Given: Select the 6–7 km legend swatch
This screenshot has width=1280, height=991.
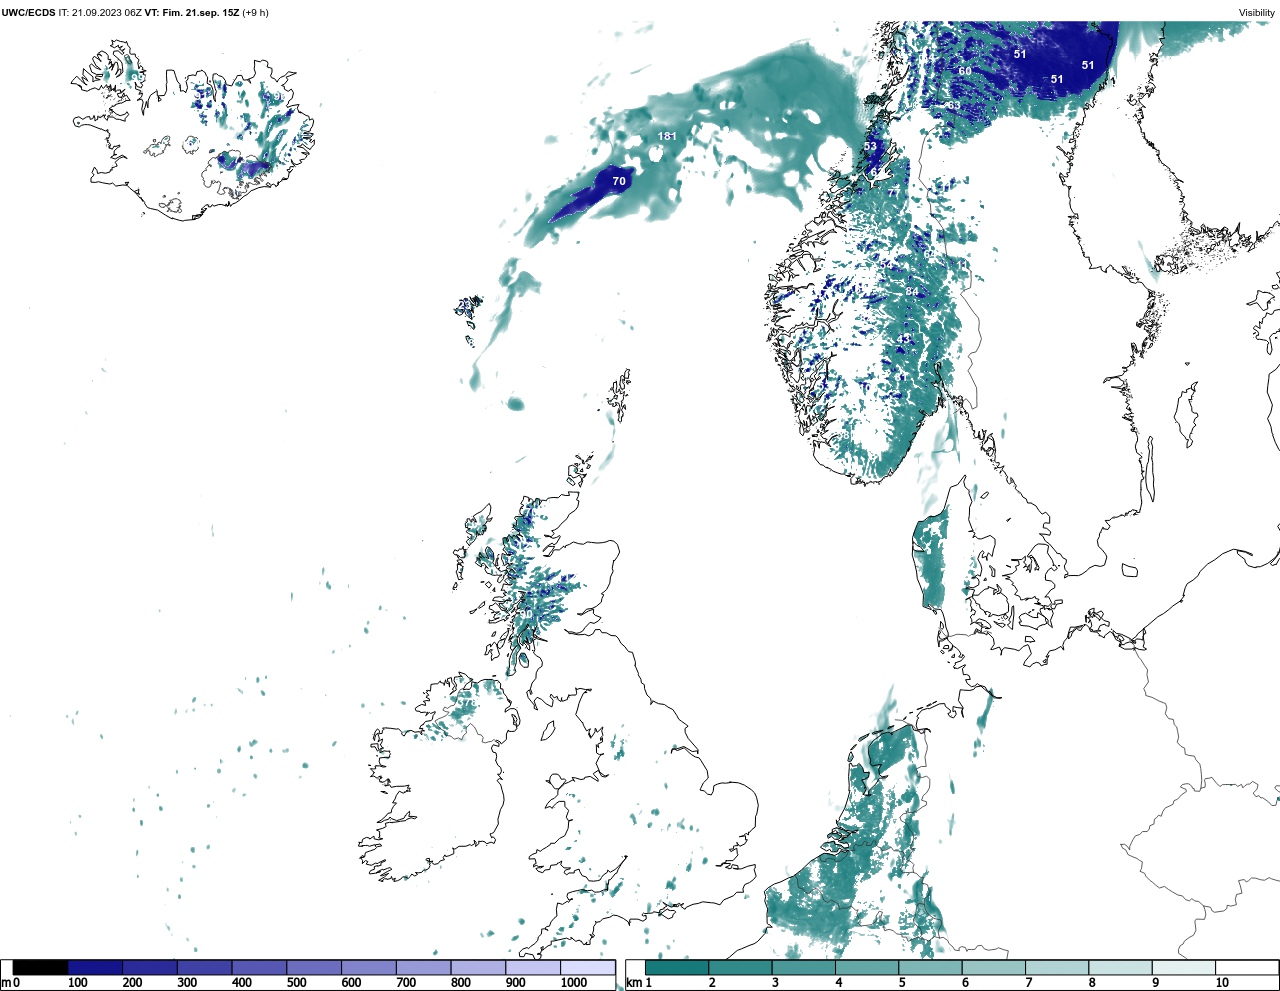Looking at the screenshot, I should coord(993,967).
